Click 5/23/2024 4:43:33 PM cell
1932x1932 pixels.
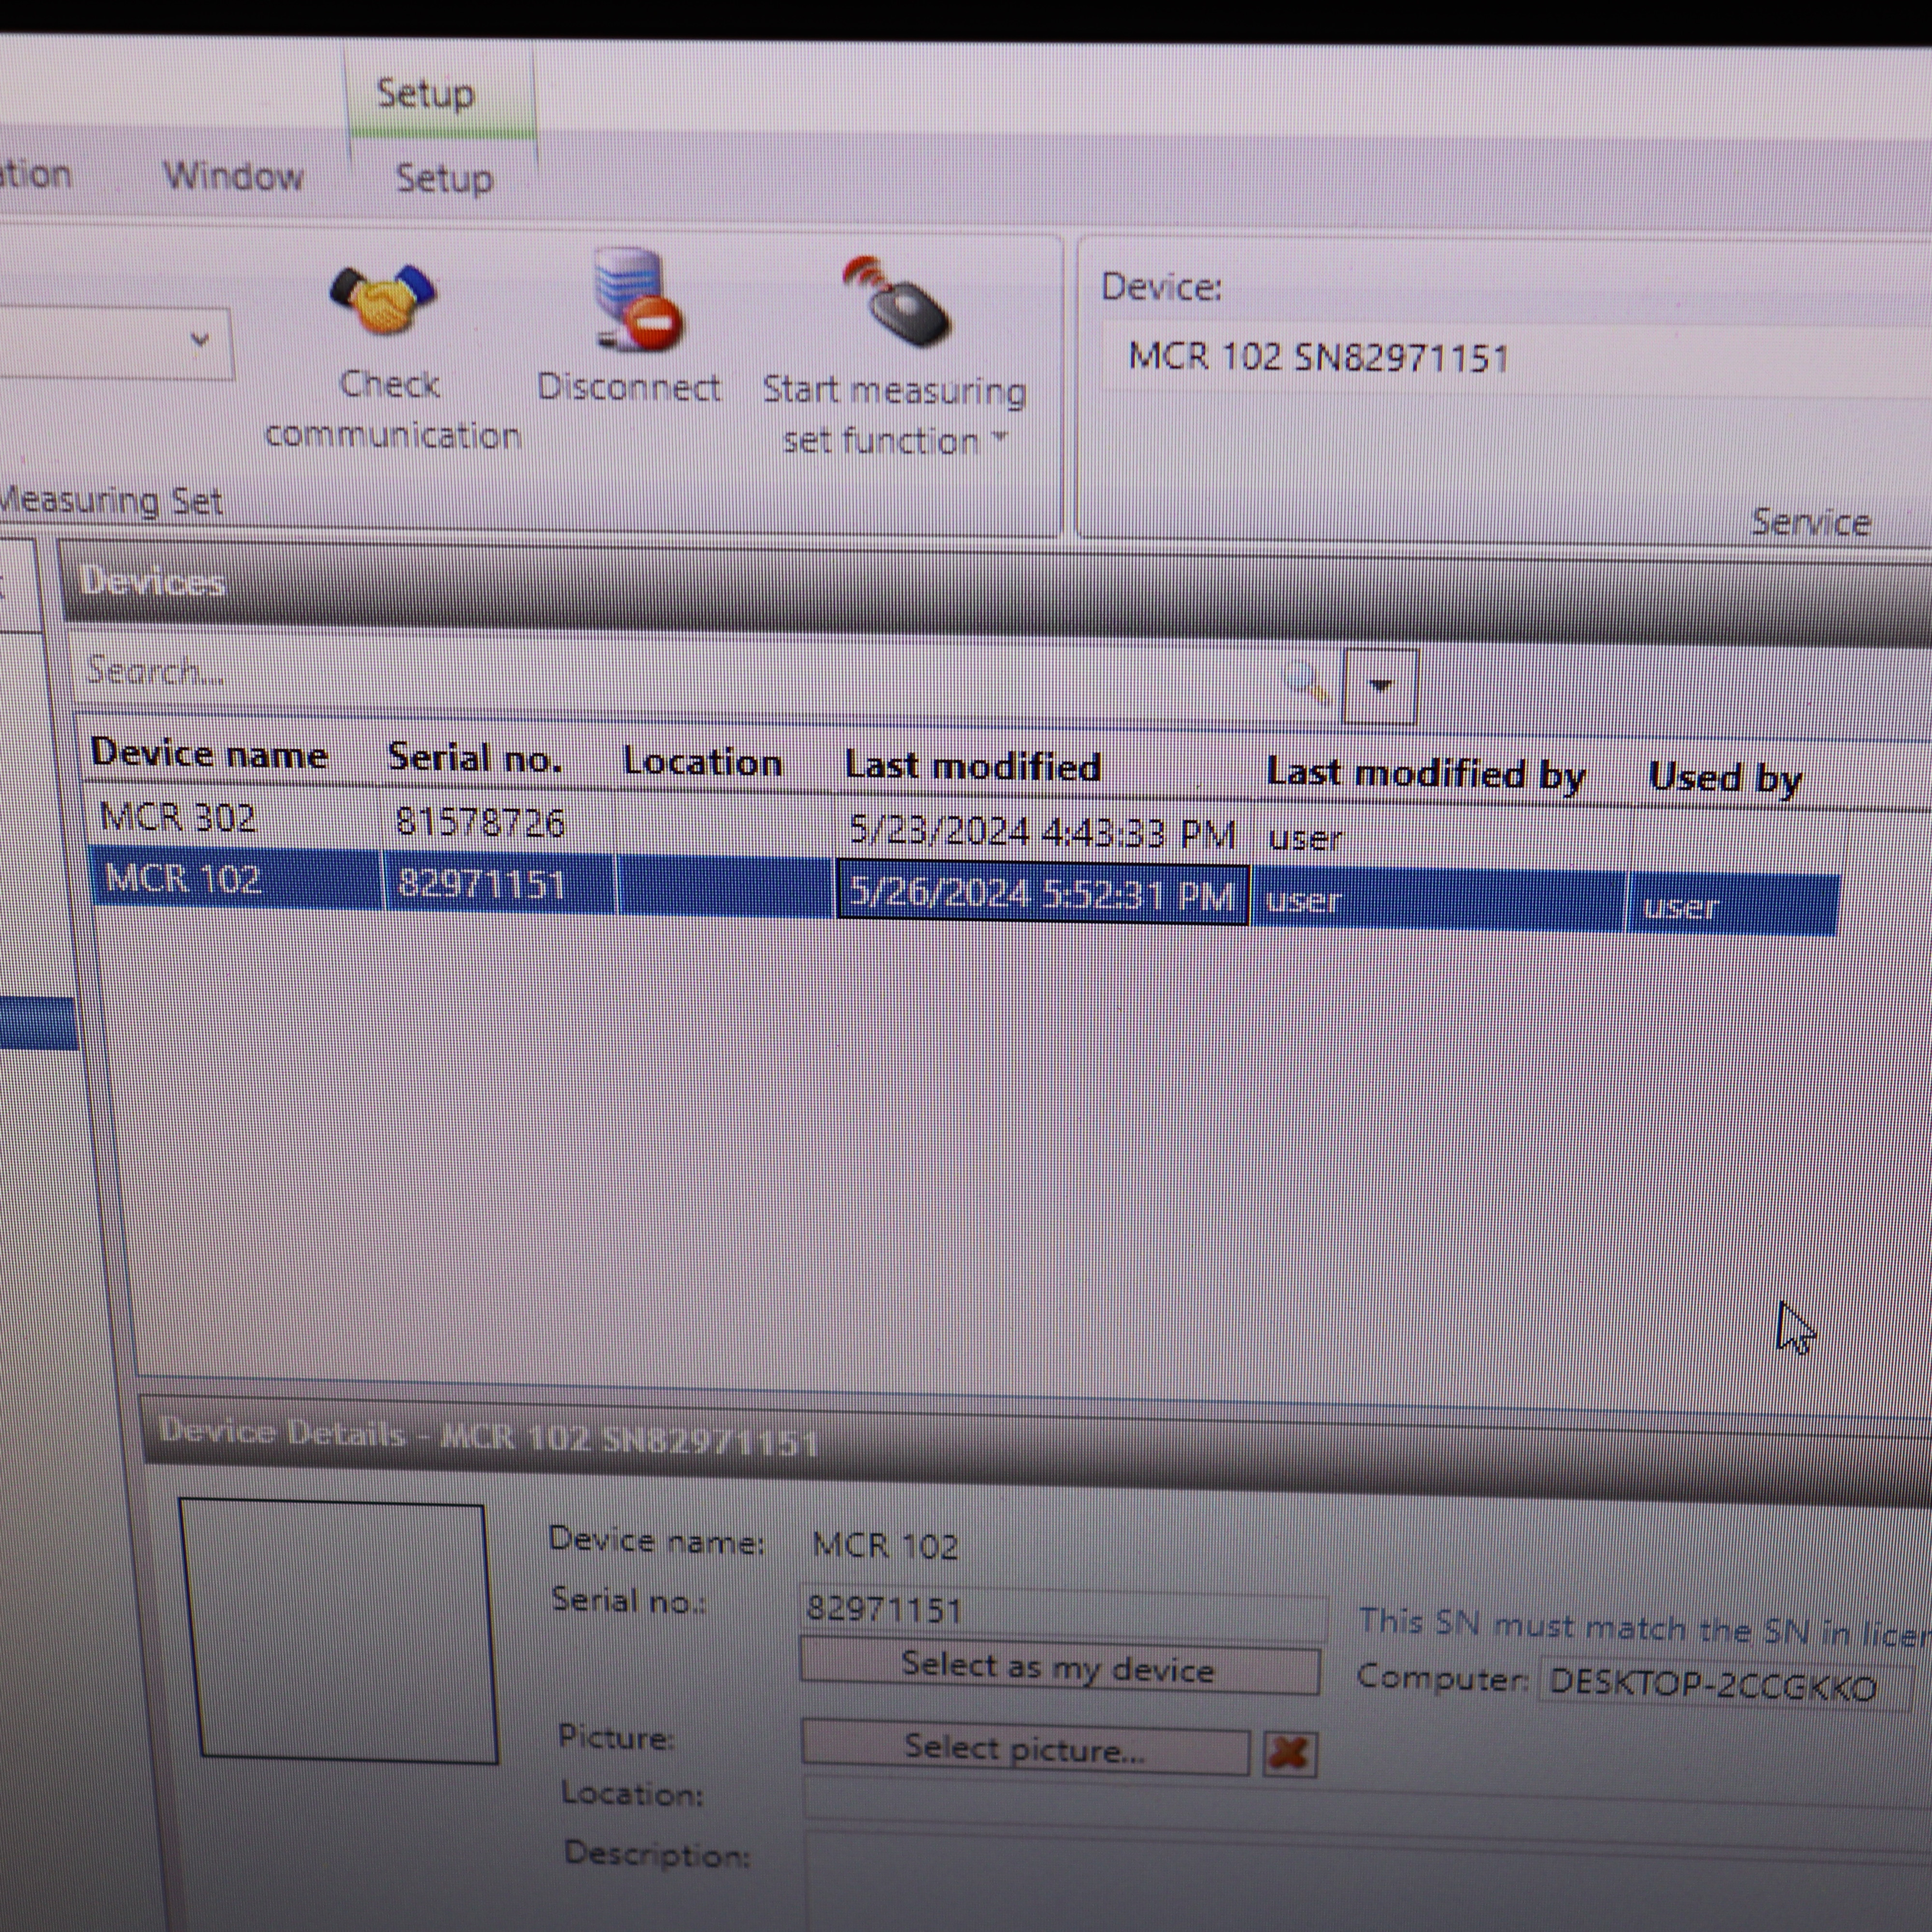(1042, 832)
